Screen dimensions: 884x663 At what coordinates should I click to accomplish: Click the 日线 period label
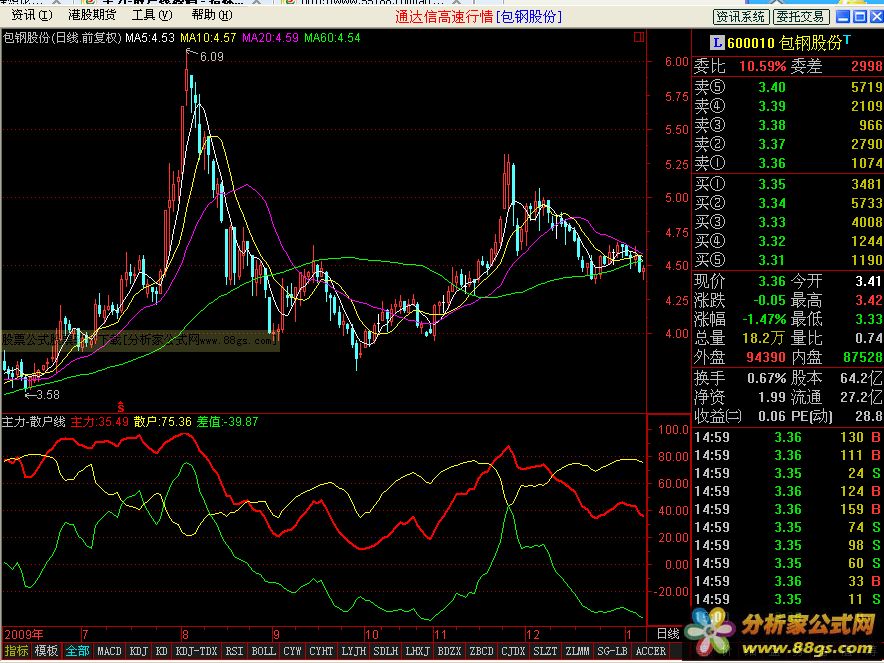669,634
